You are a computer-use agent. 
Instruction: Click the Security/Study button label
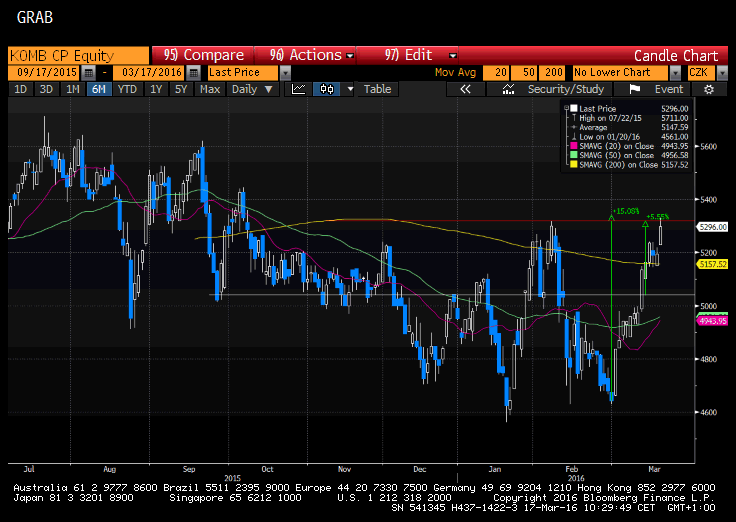[566, 89]
